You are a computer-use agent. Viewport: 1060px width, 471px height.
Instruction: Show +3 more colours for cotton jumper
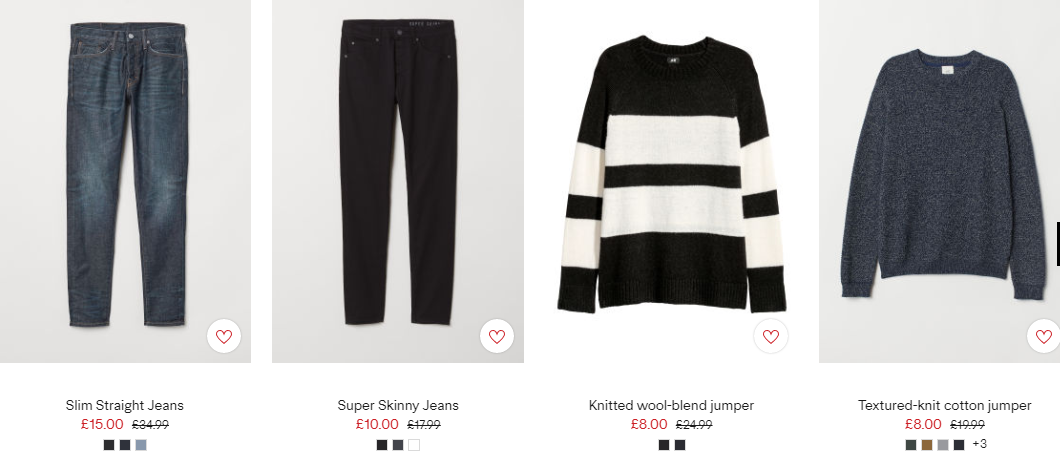click(980, 444)
